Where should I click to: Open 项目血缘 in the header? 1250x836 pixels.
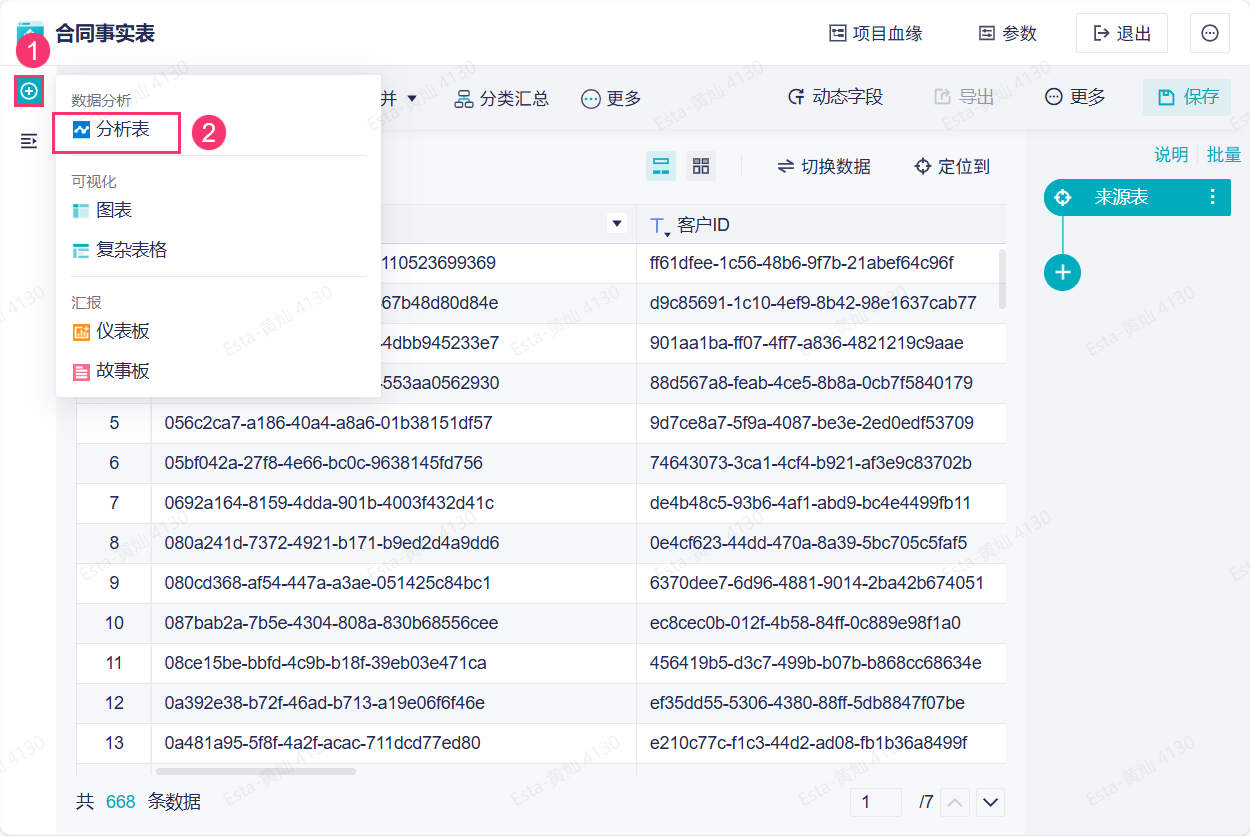tap(876, 33)
